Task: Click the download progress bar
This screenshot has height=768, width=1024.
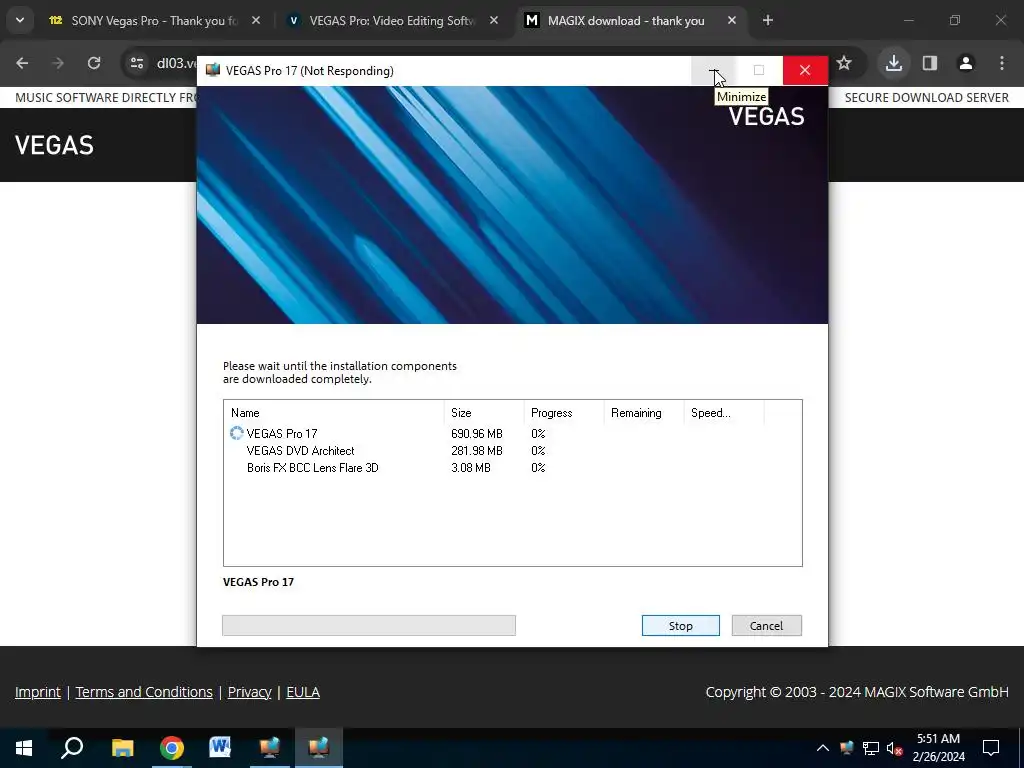Action: (x=369, y=625)
